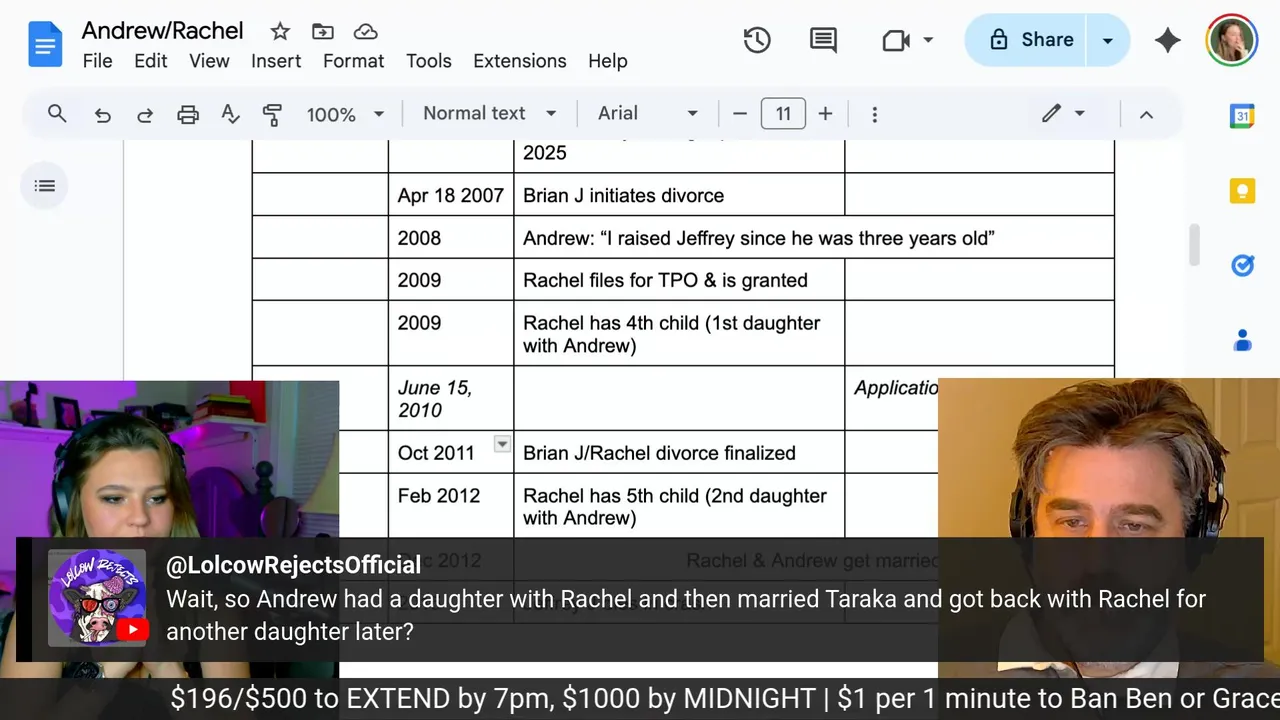Open the Normal text style dropdown
Viewport: 1280px width, 720px height.
(x=489, y=114)
